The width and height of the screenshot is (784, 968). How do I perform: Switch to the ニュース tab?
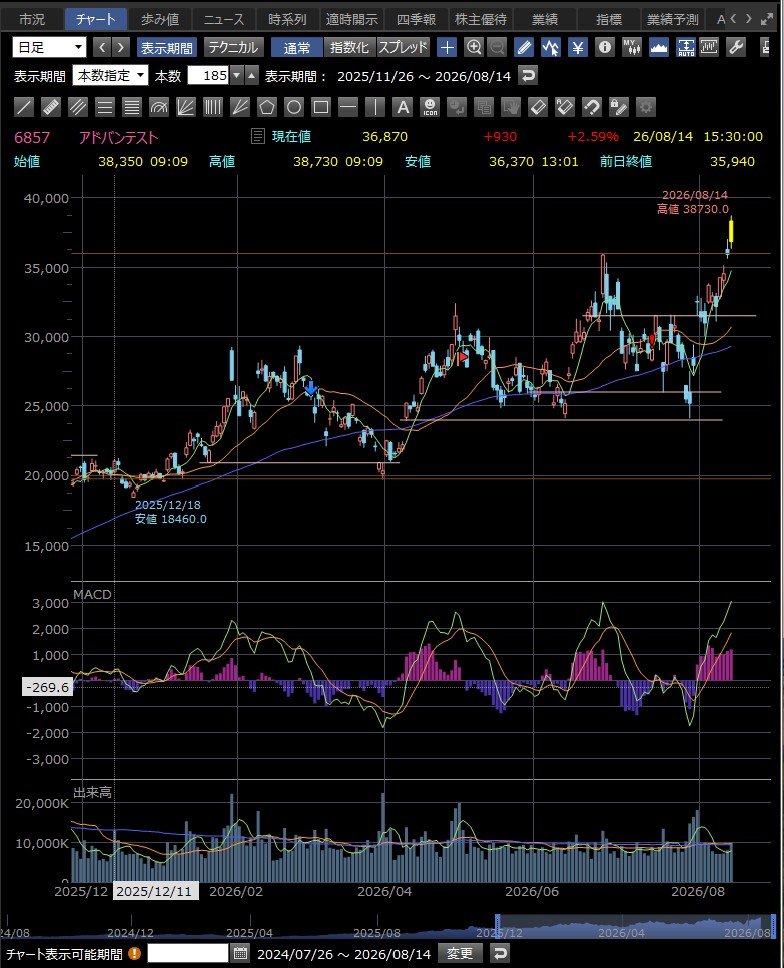(224, 19)
